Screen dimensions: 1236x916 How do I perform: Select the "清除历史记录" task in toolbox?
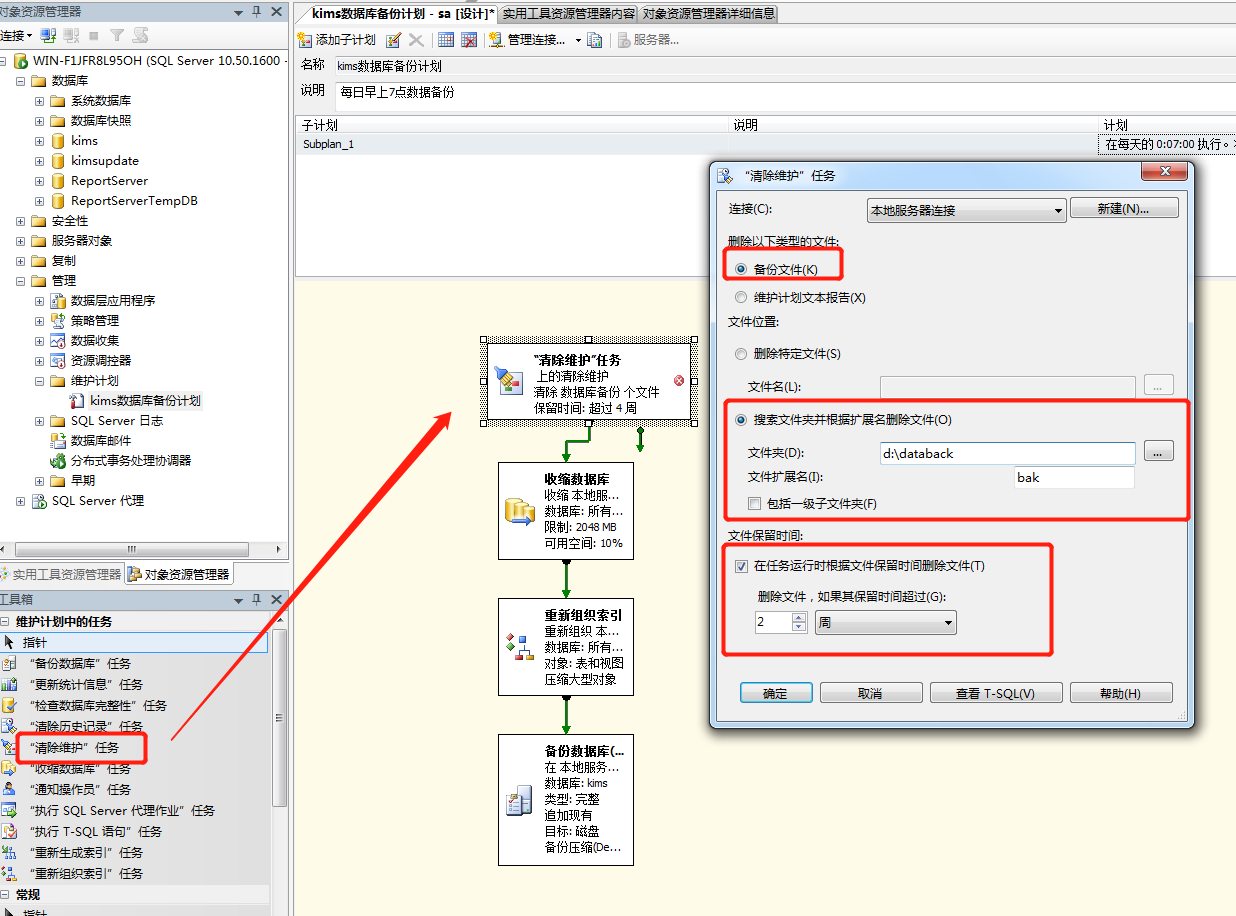[86, 726]
